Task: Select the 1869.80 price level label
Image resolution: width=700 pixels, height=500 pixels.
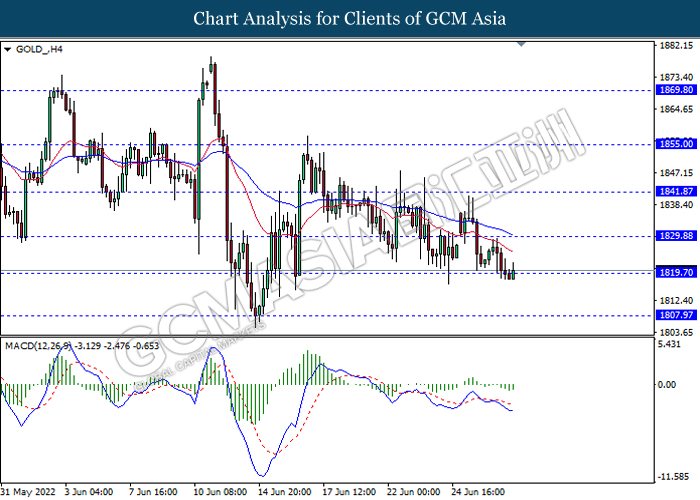Action: coord(676,90)
